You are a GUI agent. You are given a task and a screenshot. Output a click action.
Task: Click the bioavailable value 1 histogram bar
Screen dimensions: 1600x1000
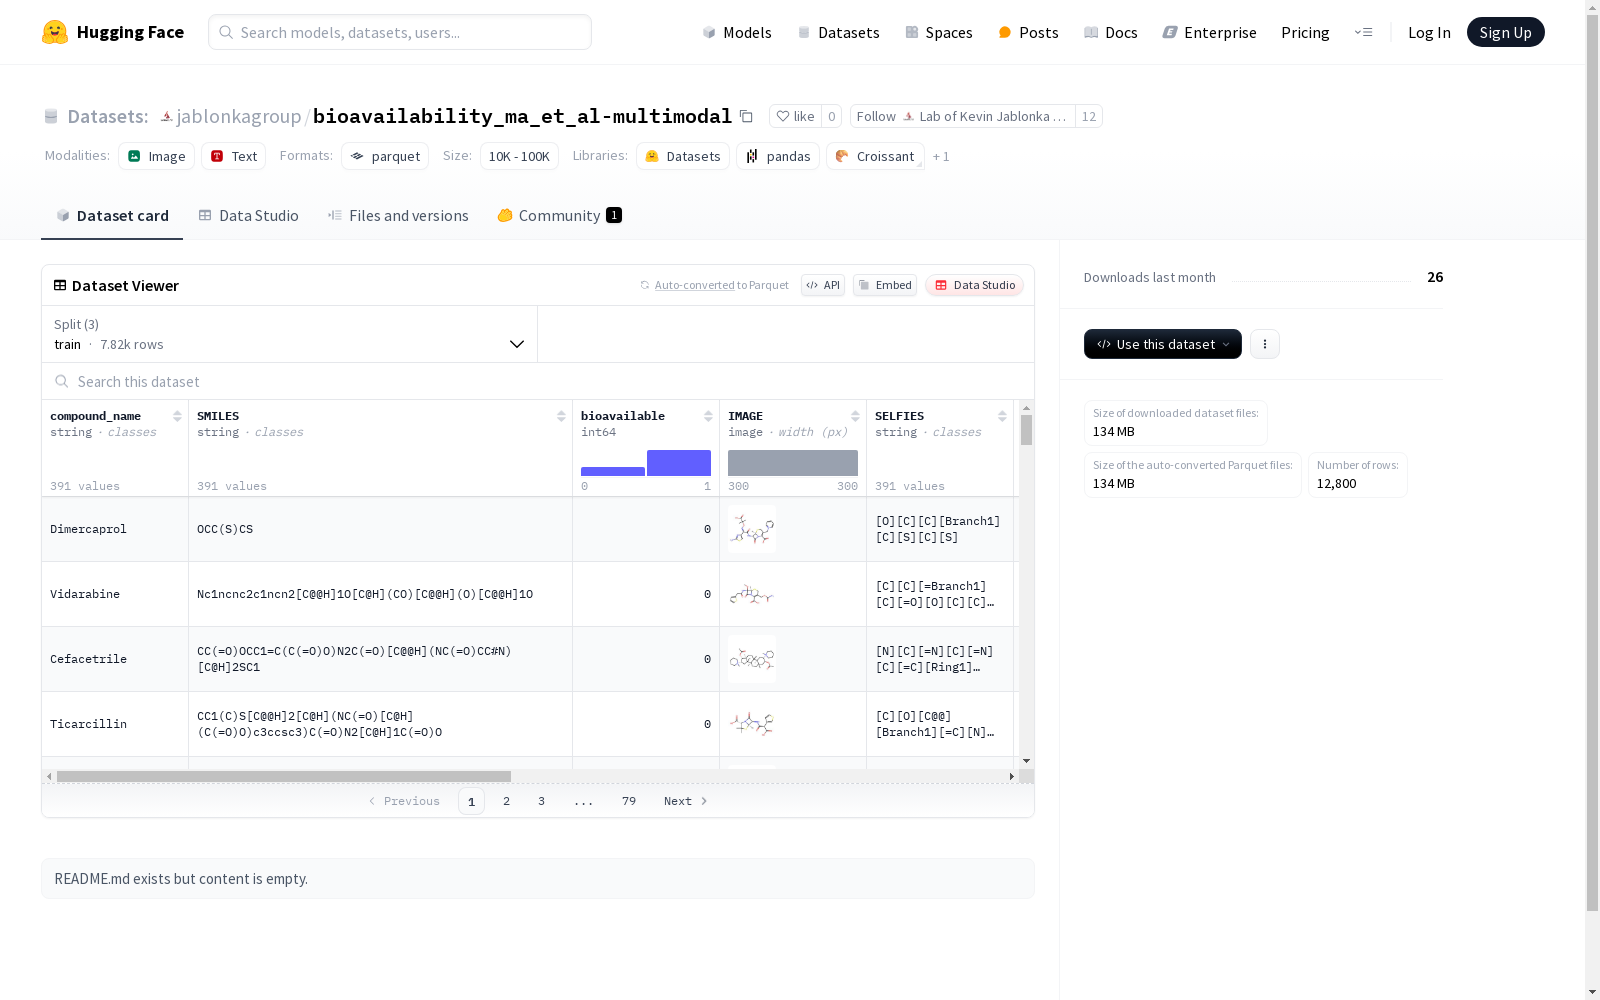pyautogui.click(x=679, y=463)
